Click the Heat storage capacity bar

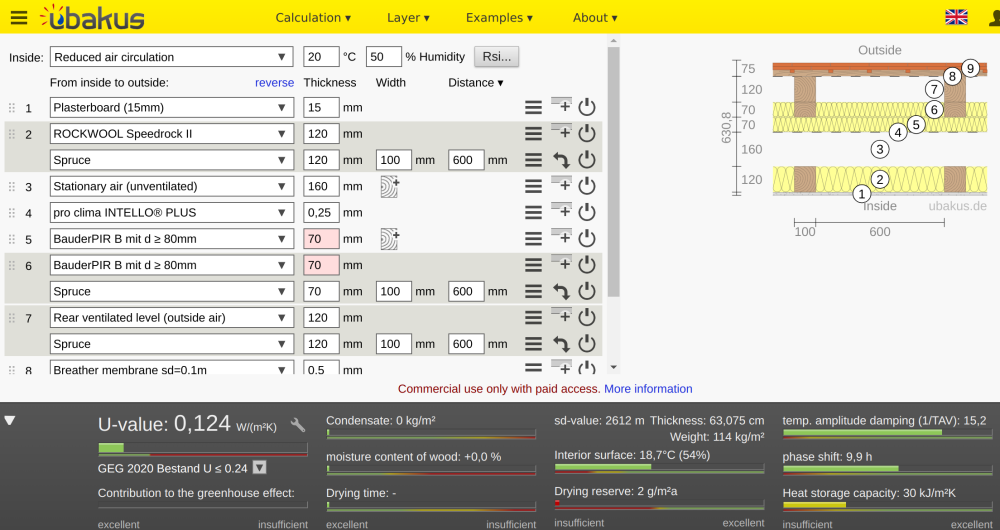pyautogui.click(x=887, y=505)
